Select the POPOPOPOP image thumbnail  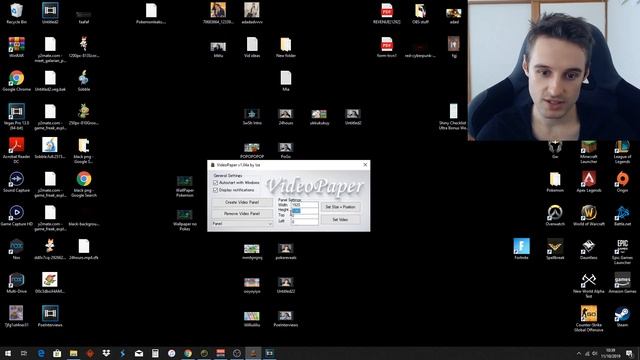click(252, 151)
